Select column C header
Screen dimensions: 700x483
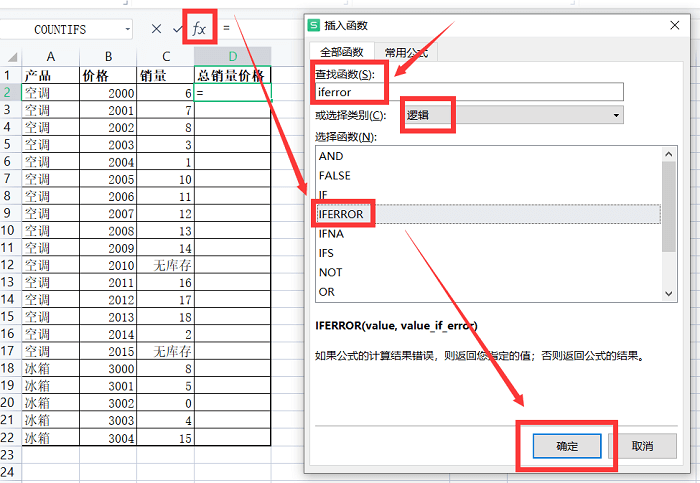tap(166, 57)
